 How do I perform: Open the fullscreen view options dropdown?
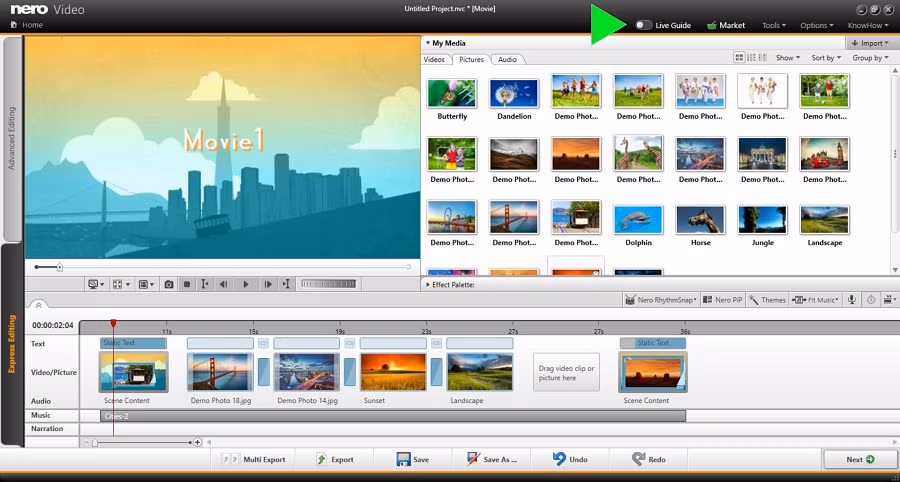[x=121, y=284]
